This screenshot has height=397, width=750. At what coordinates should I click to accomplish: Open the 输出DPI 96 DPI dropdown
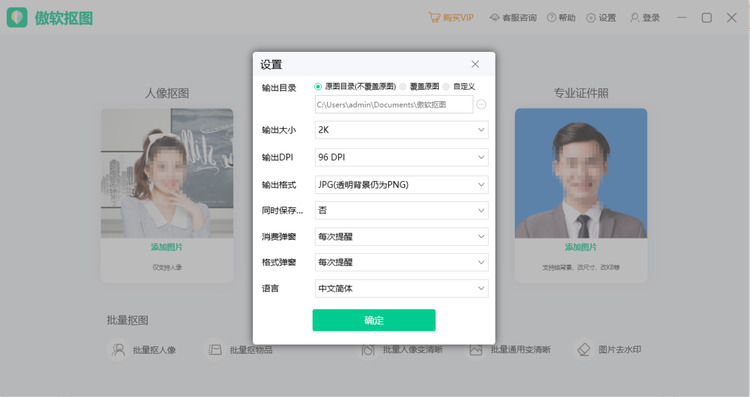click(x=401, y=157)
